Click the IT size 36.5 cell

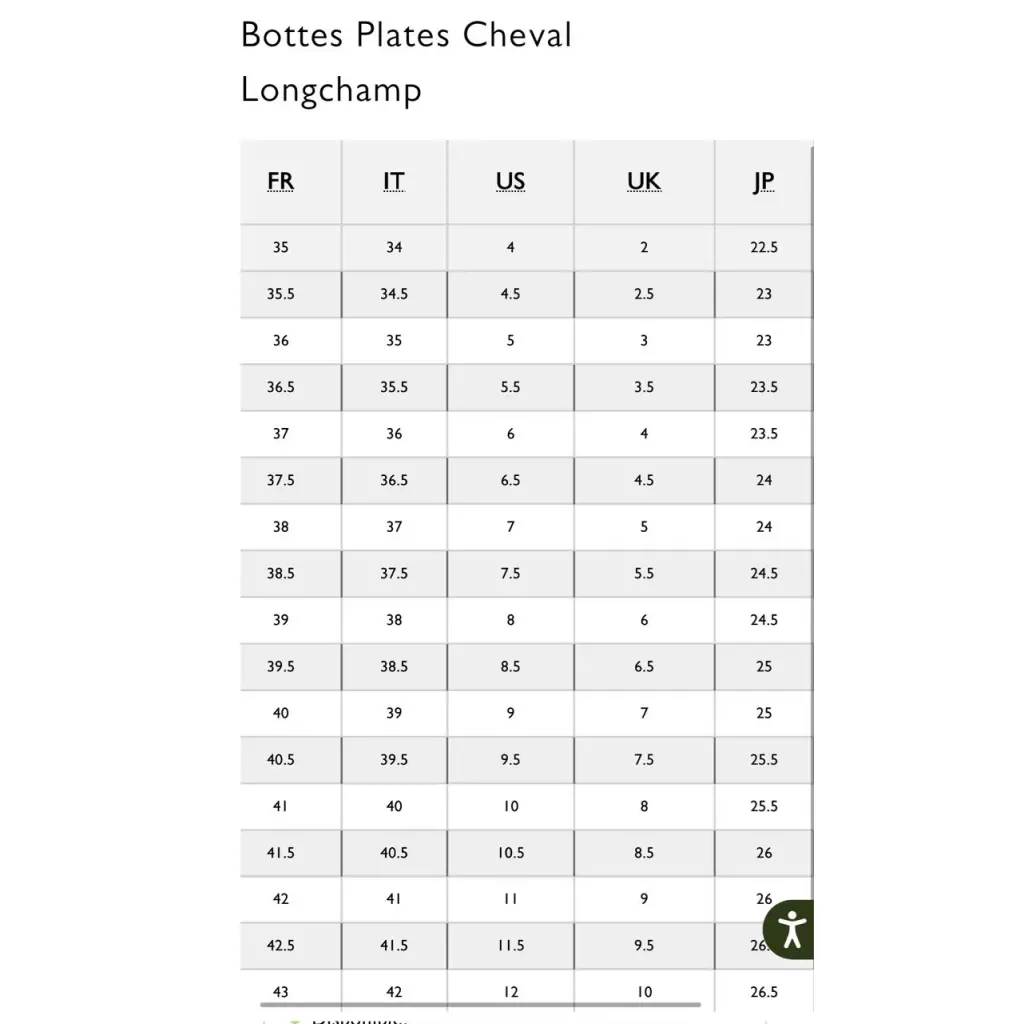point(394,480)
